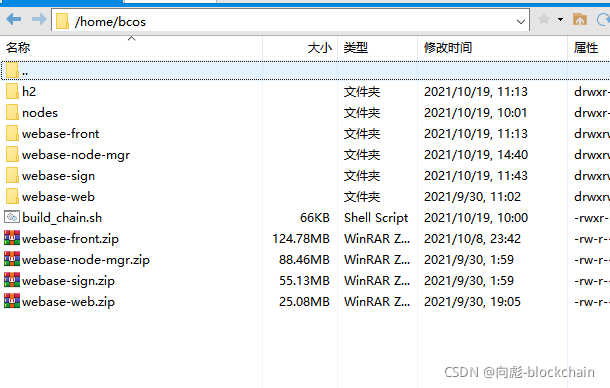Click the nodes folder icon
This screenshot has height=388, width=610.
point(12,112)
